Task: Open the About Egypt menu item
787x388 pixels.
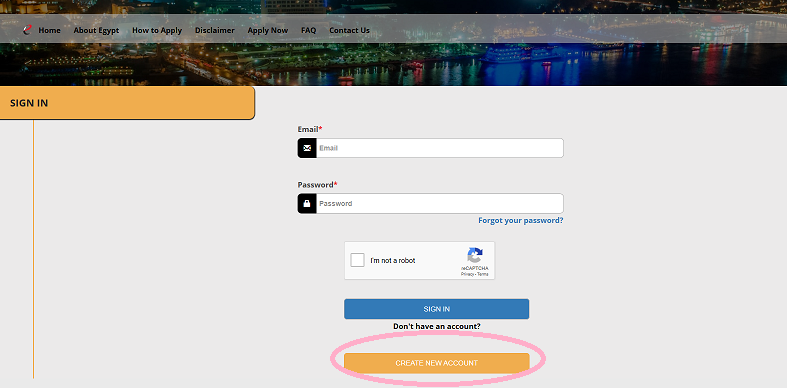Action: 96,30
